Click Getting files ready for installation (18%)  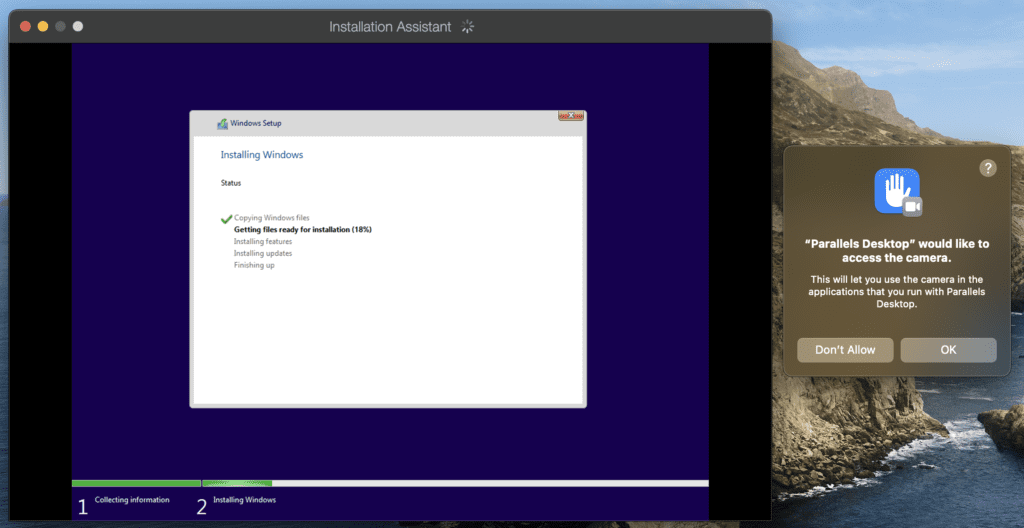[303, 229]
